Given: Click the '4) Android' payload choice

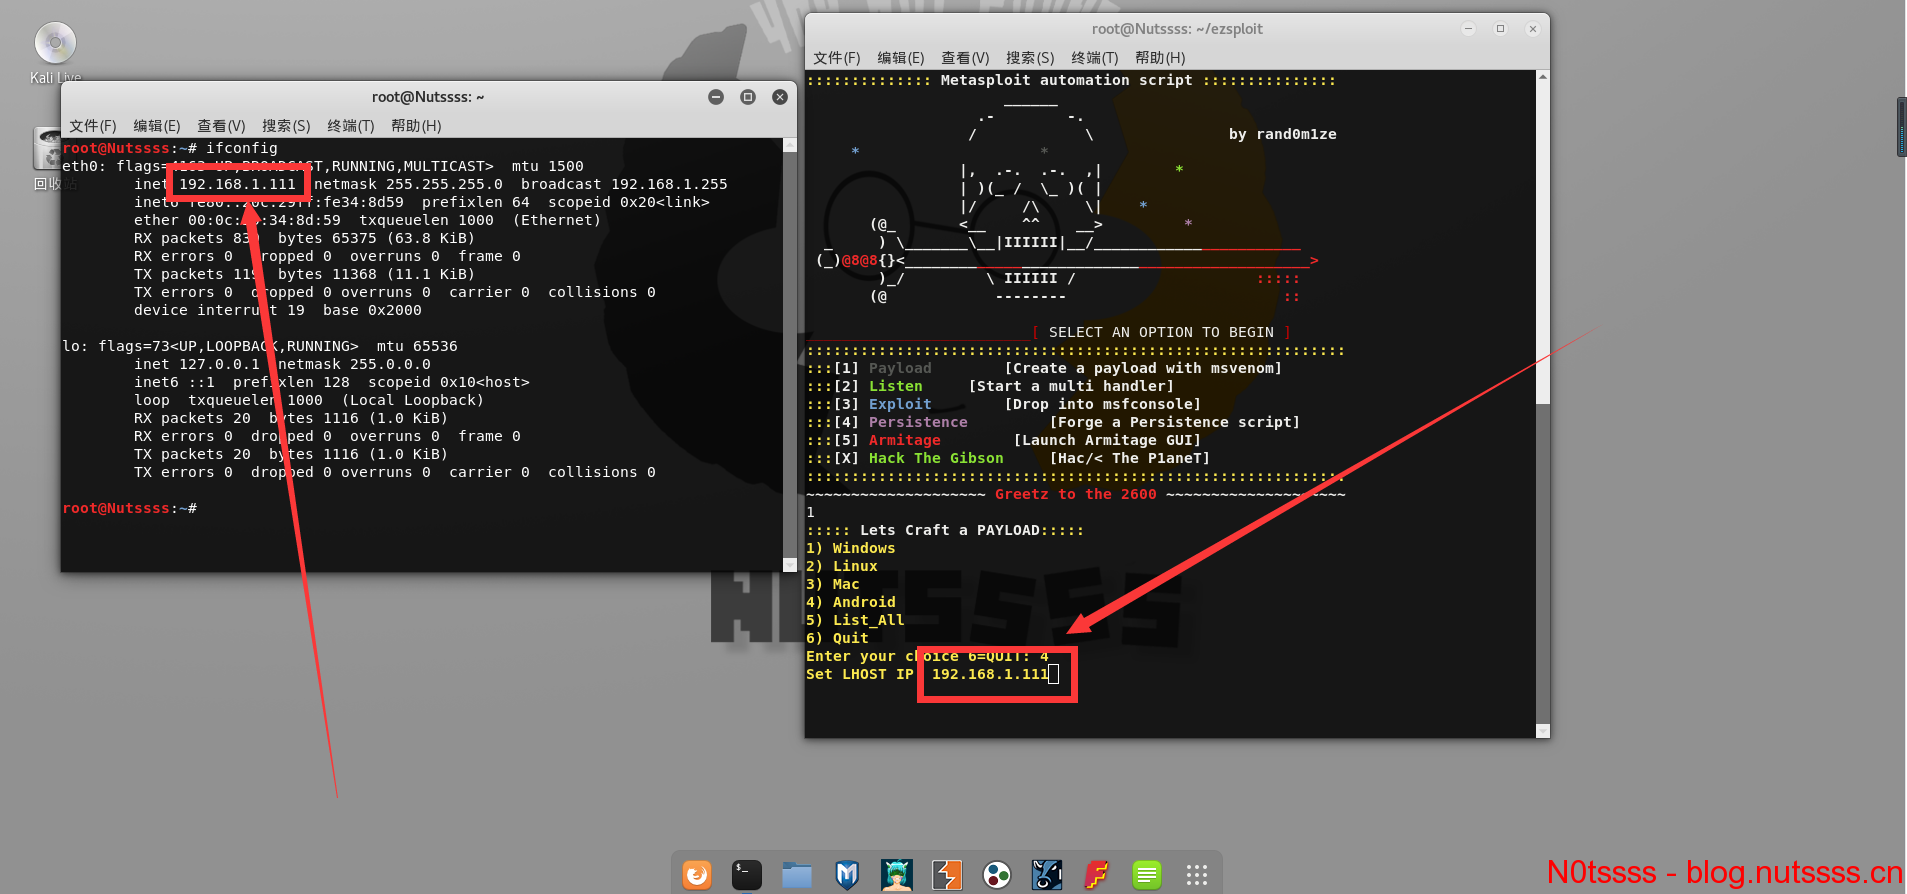Looking at the screenshot, I should (851, 602).
